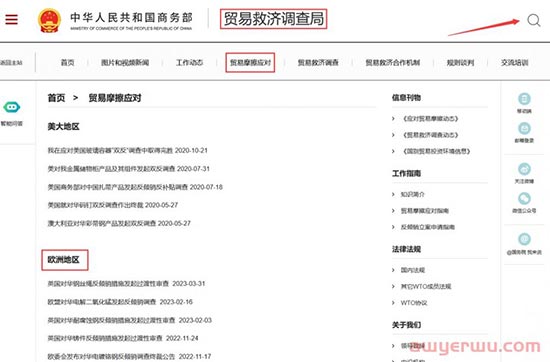Click the 中华人民共和国商务部 header title
The image size is (550, 362).
click(131, 18)
